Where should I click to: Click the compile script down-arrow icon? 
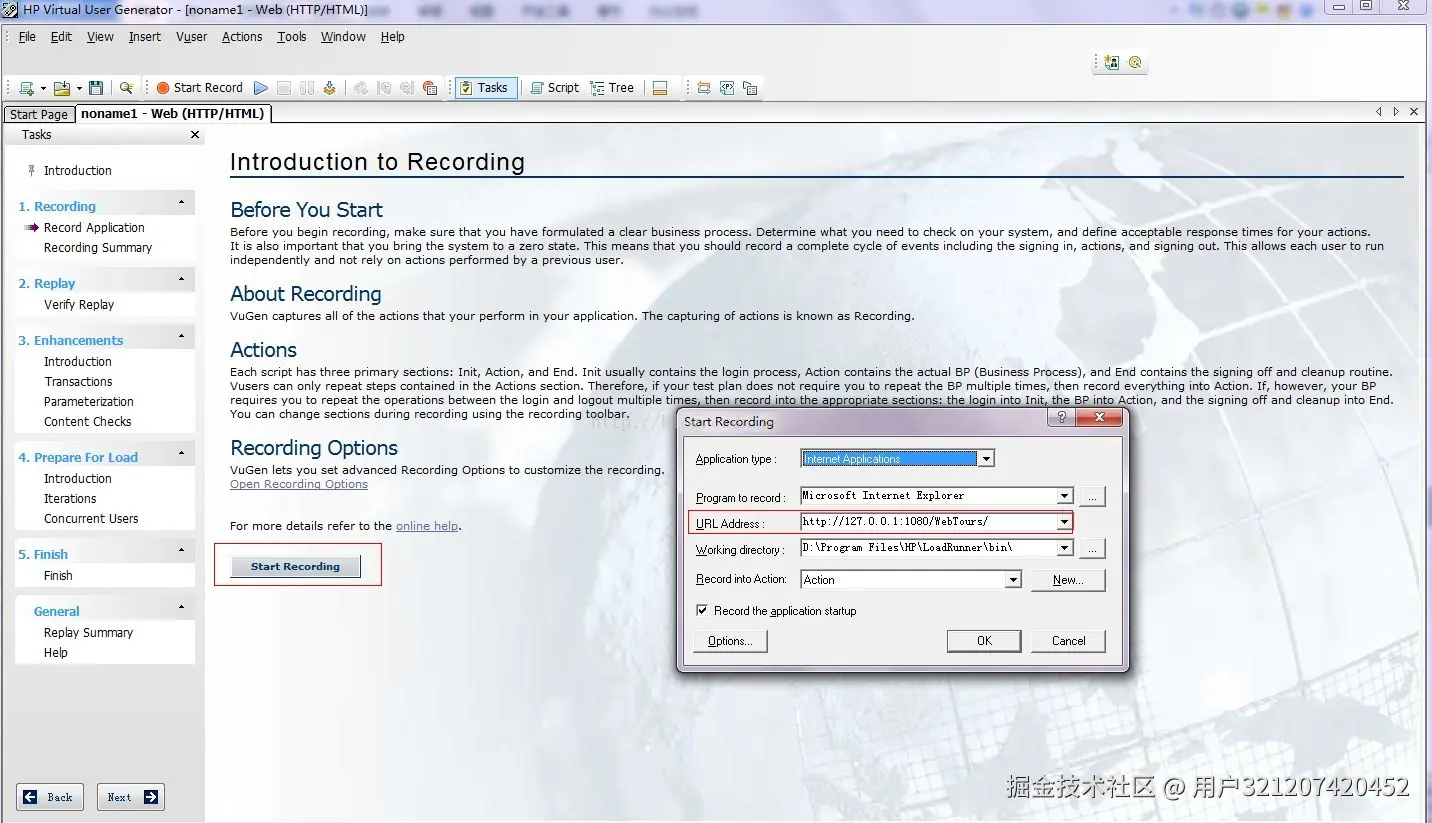(329, 88)
